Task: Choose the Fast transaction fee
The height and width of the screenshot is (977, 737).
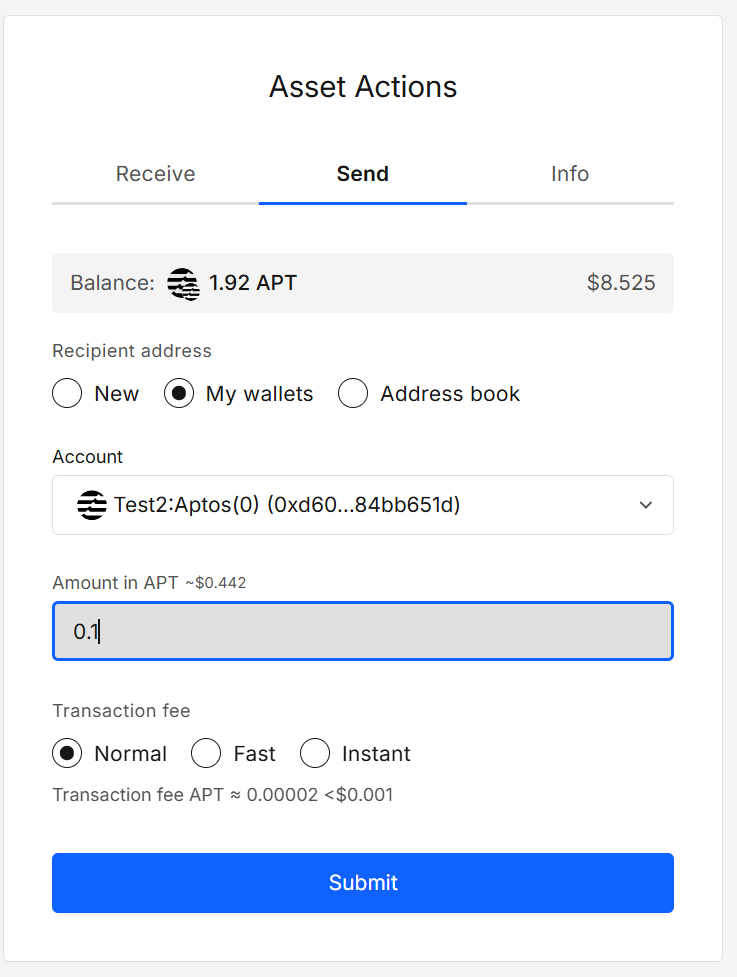Action: tap(206, 754)
